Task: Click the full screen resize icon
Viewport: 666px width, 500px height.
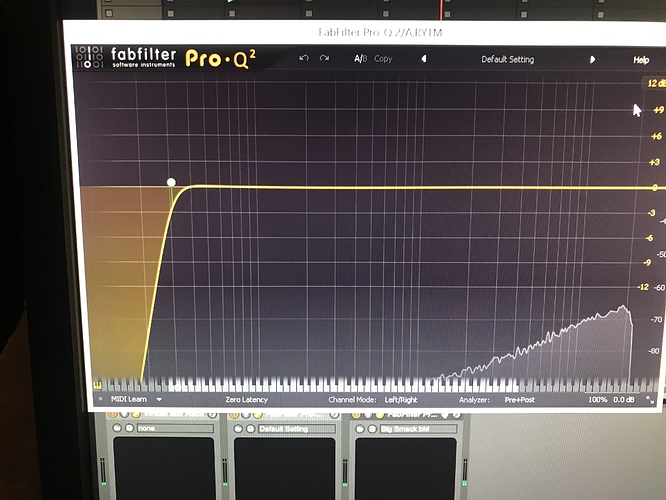Action: (x=650, y=400)
